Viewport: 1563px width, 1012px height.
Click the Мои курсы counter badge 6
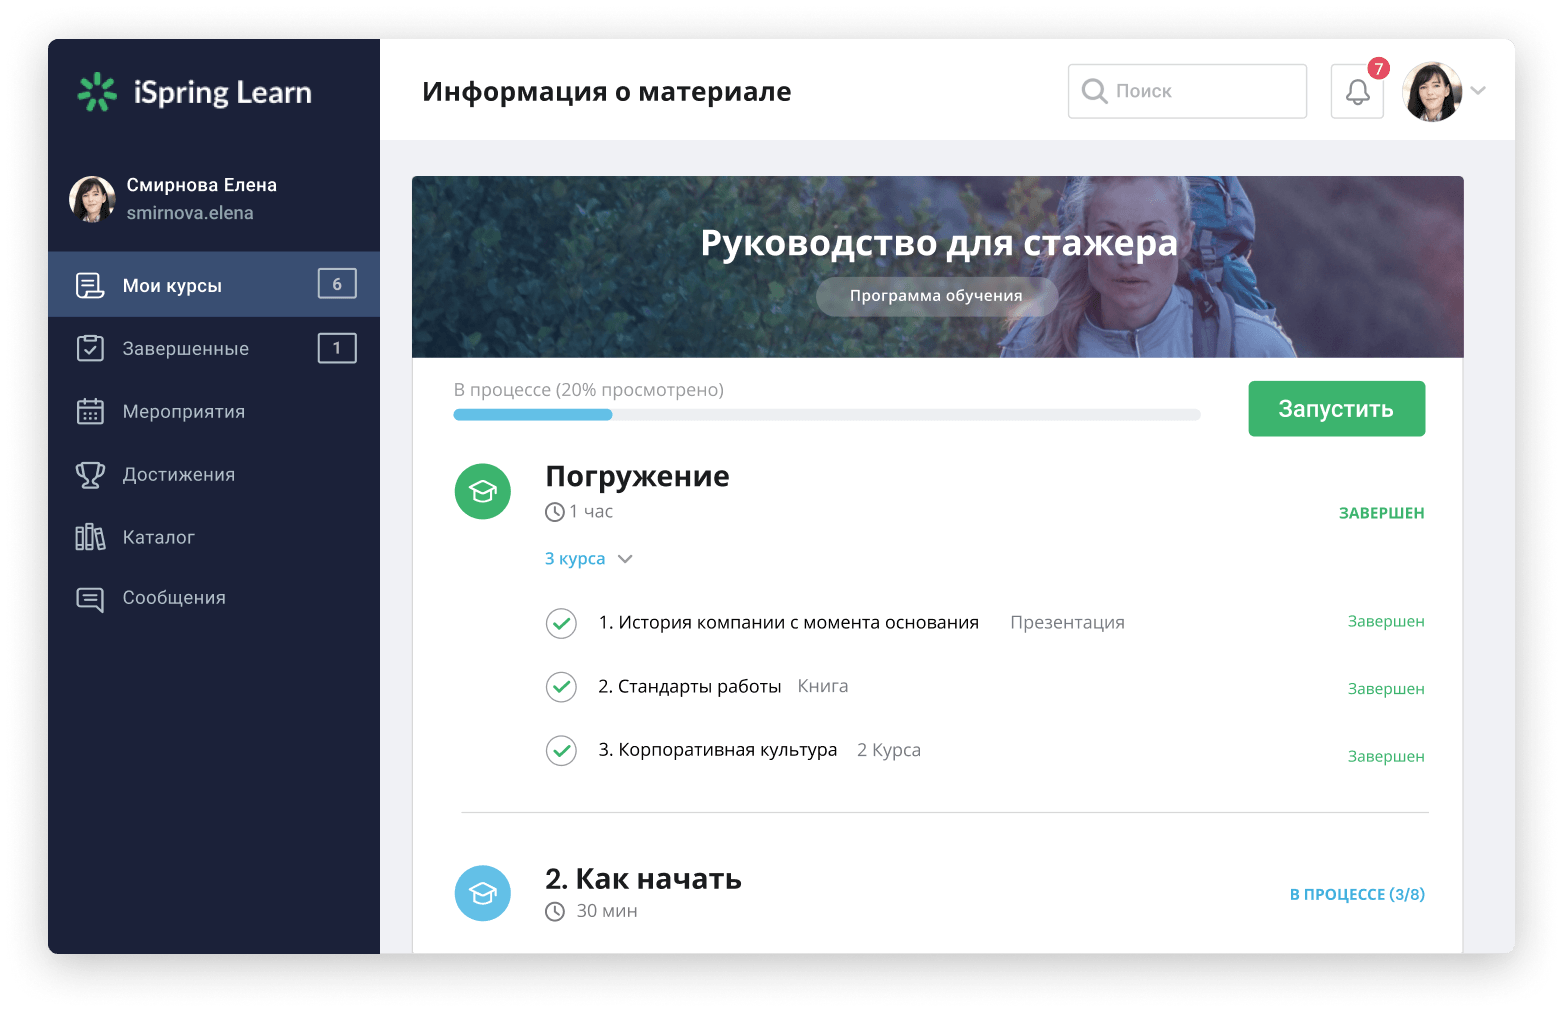(x=337, y=284)
